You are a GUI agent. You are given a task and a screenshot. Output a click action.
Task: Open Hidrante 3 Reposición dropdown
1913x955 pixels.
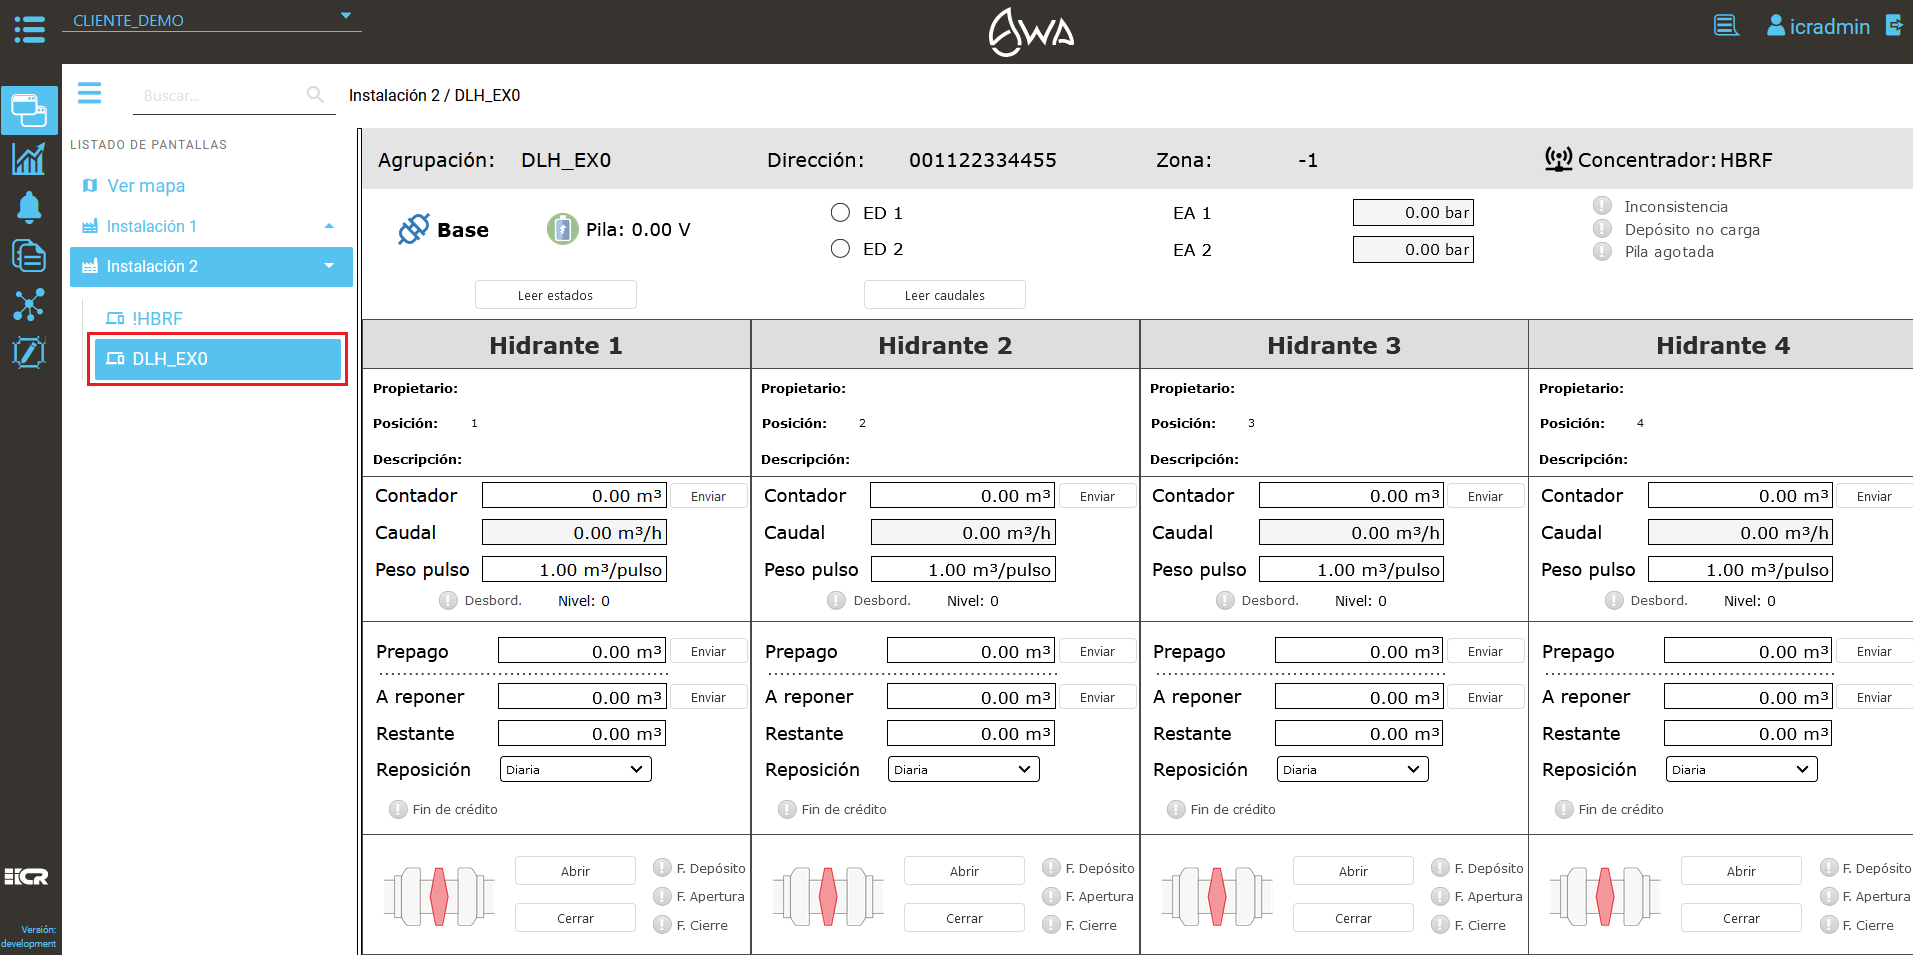coord(1352,769)
